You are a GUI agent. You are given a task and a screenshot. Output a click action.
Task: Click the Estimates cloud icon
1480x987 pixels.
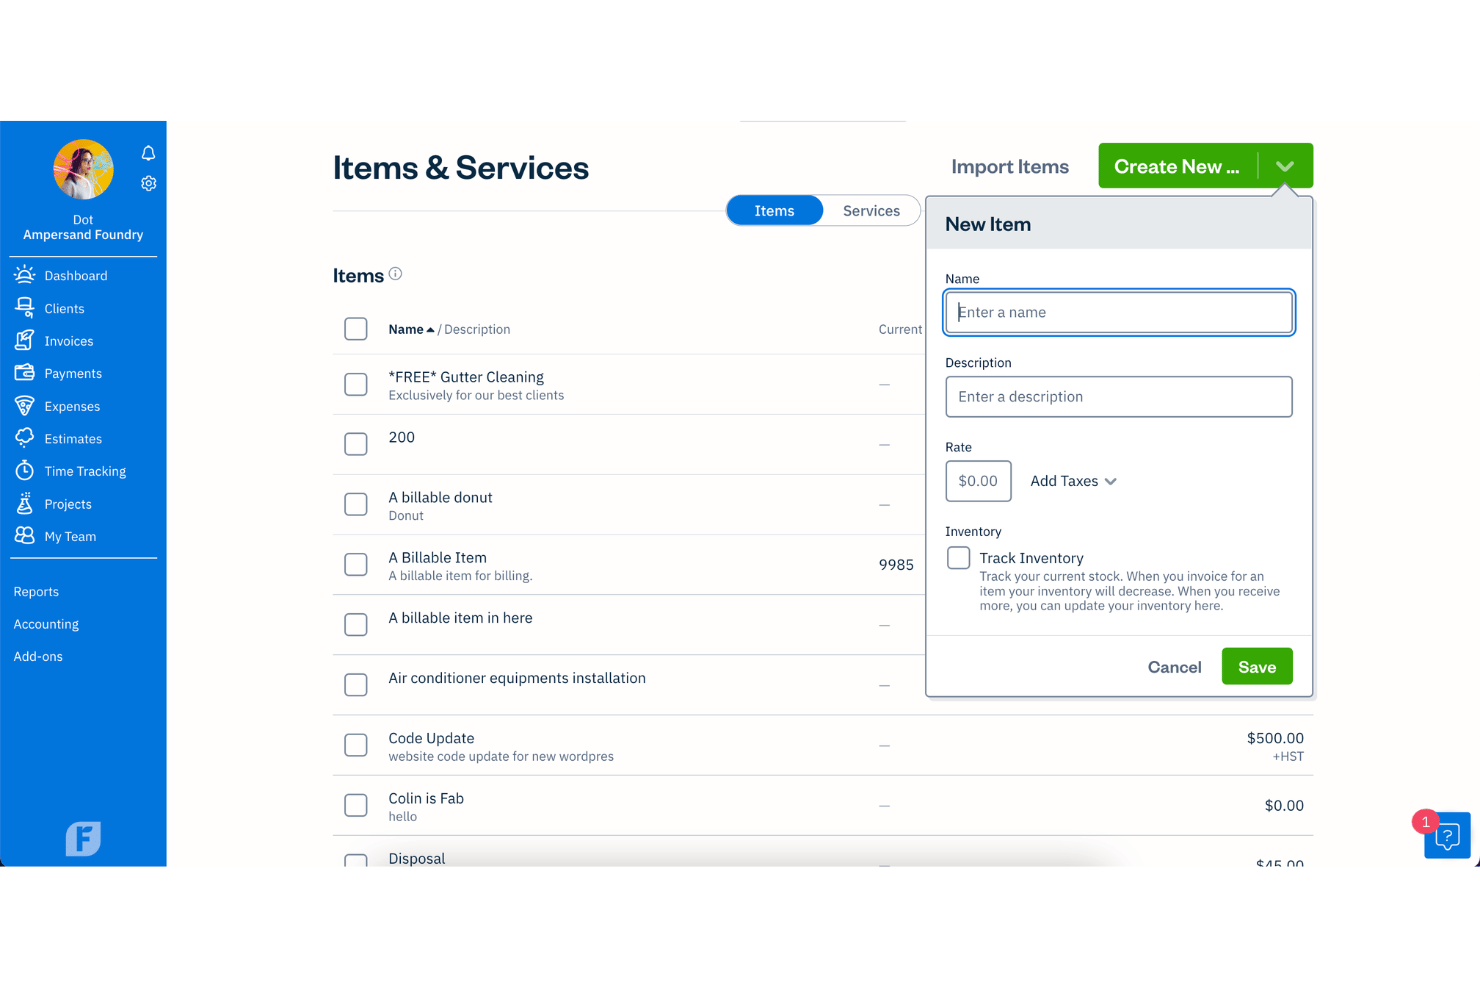25,438
